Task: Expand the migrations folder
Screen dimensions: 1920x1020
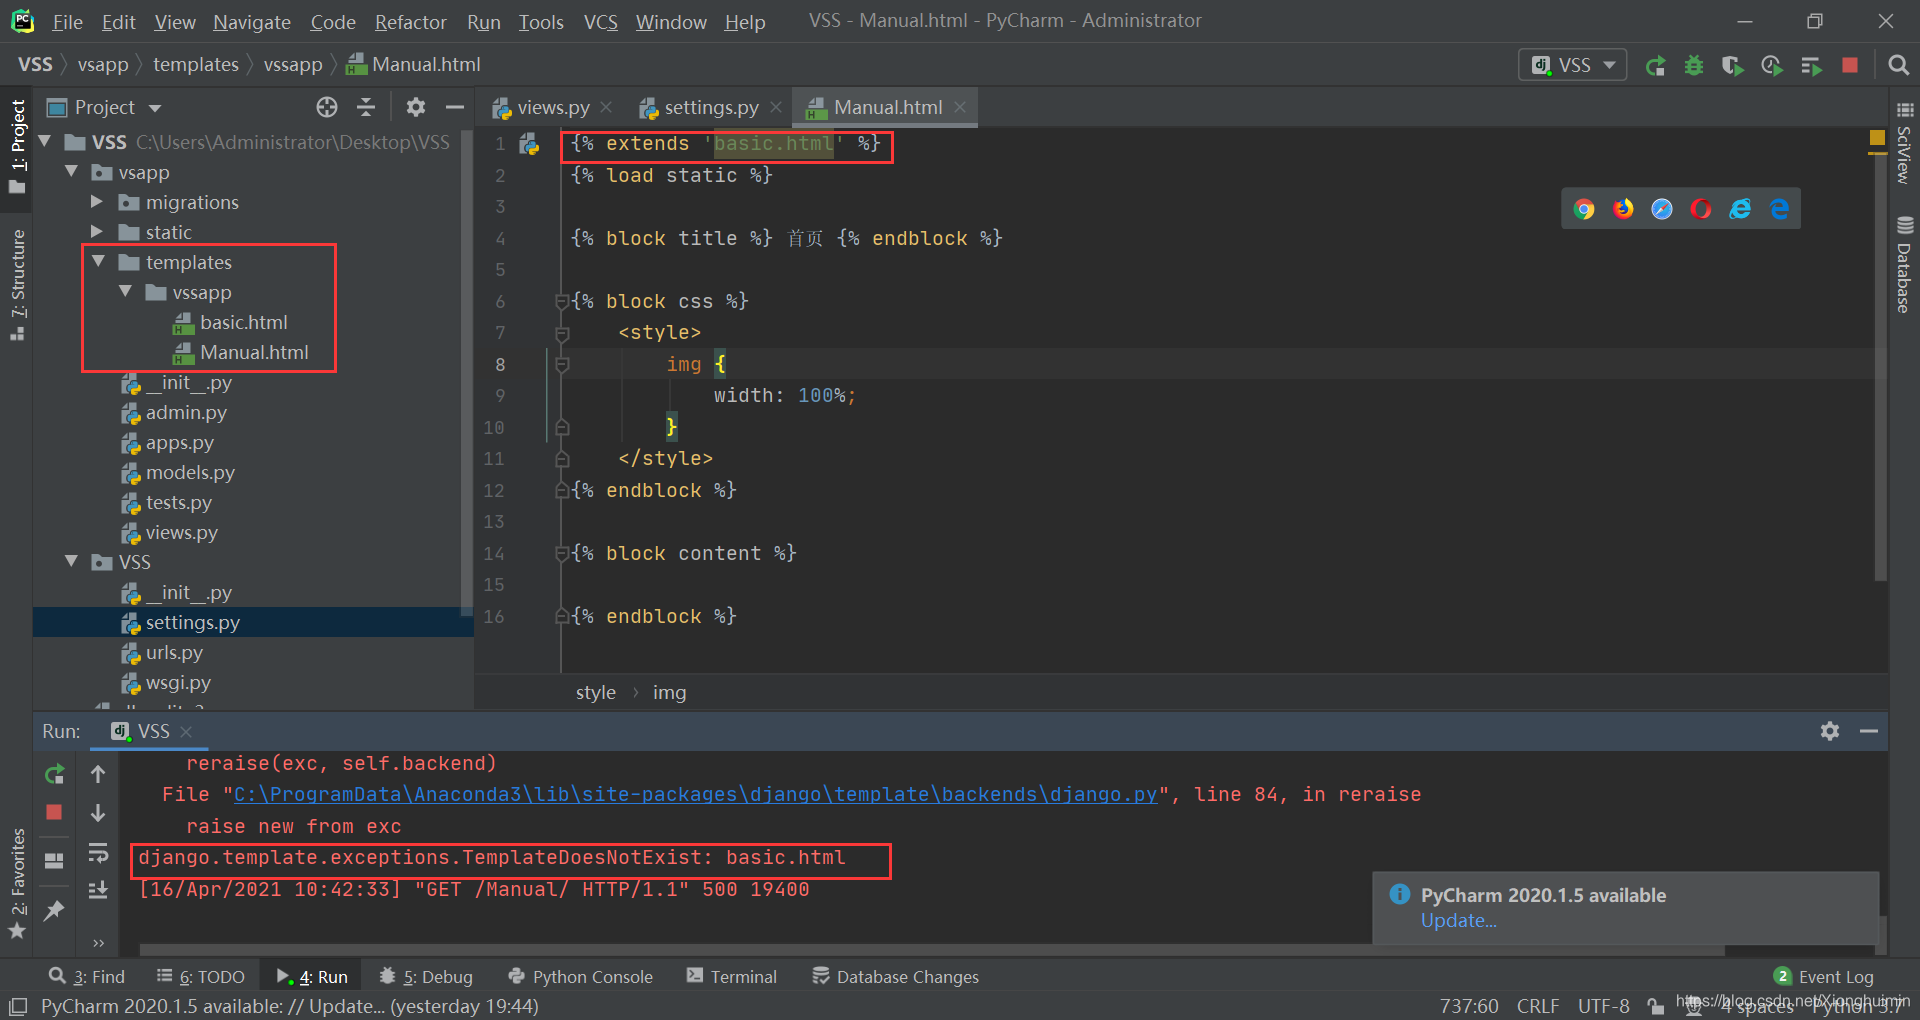Action: 97,202
